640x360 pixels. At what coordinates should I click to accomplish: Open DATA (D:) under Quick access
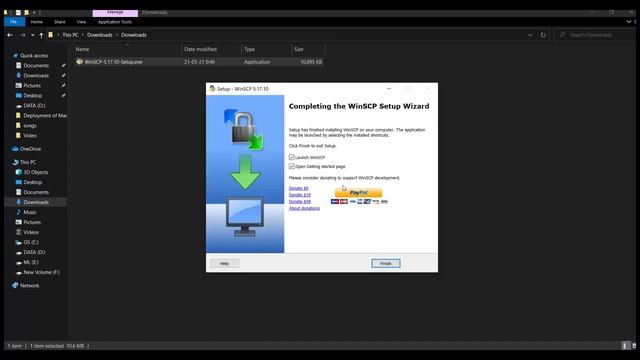point(34,106)
